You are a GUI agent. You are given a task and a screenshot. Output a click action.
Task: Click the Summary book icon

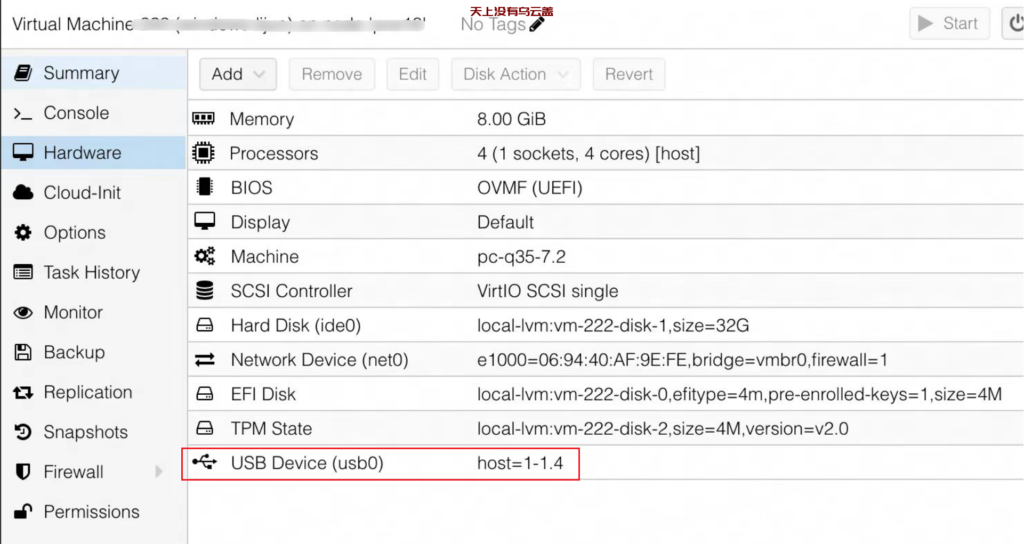point(23,73)
